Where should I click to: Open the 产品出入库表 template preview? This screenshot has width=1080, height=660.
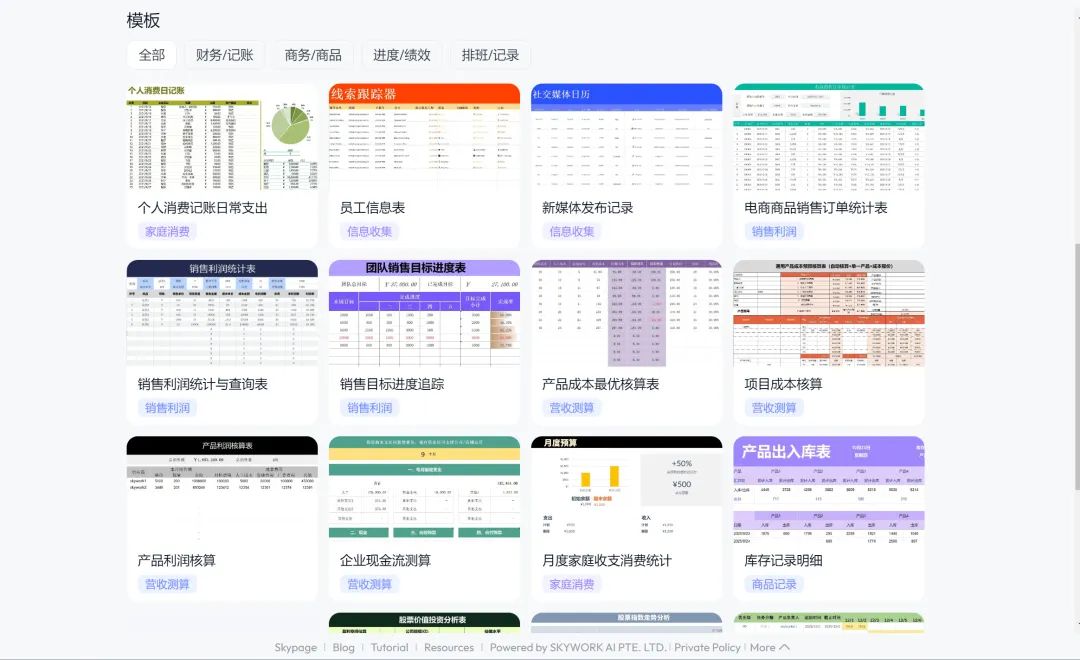point(828,489)
